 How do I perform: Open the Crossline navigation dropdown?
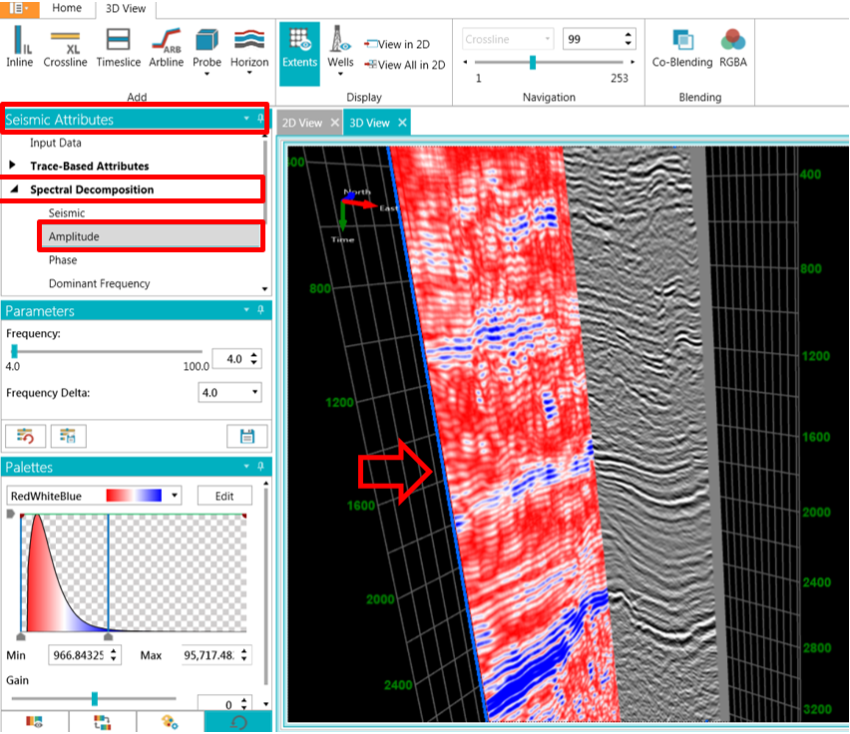pos(548,38)
